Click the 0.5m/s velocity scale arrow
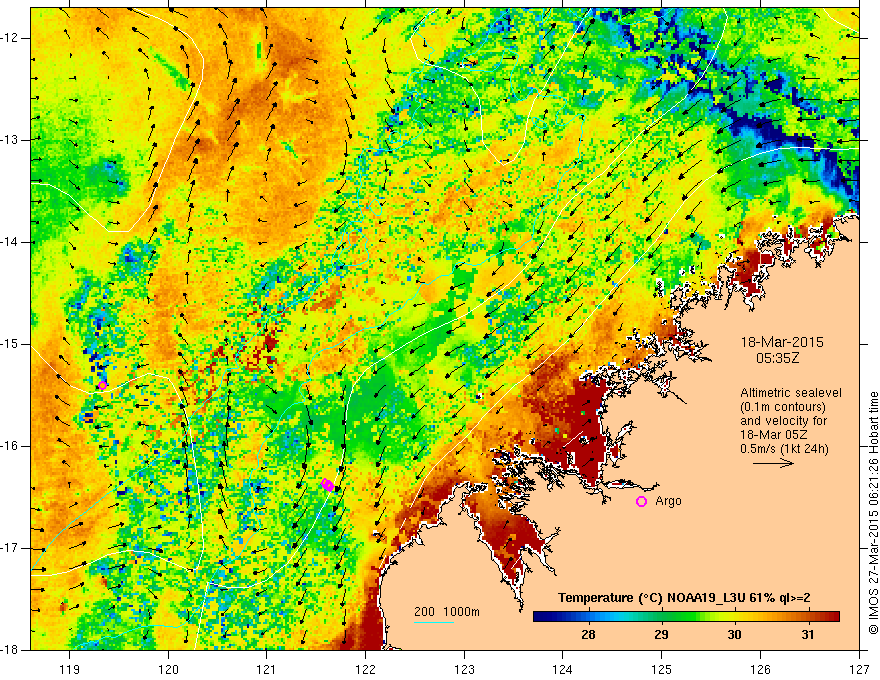880x680 pixels. pyautogui.click(x=773, y=463)
